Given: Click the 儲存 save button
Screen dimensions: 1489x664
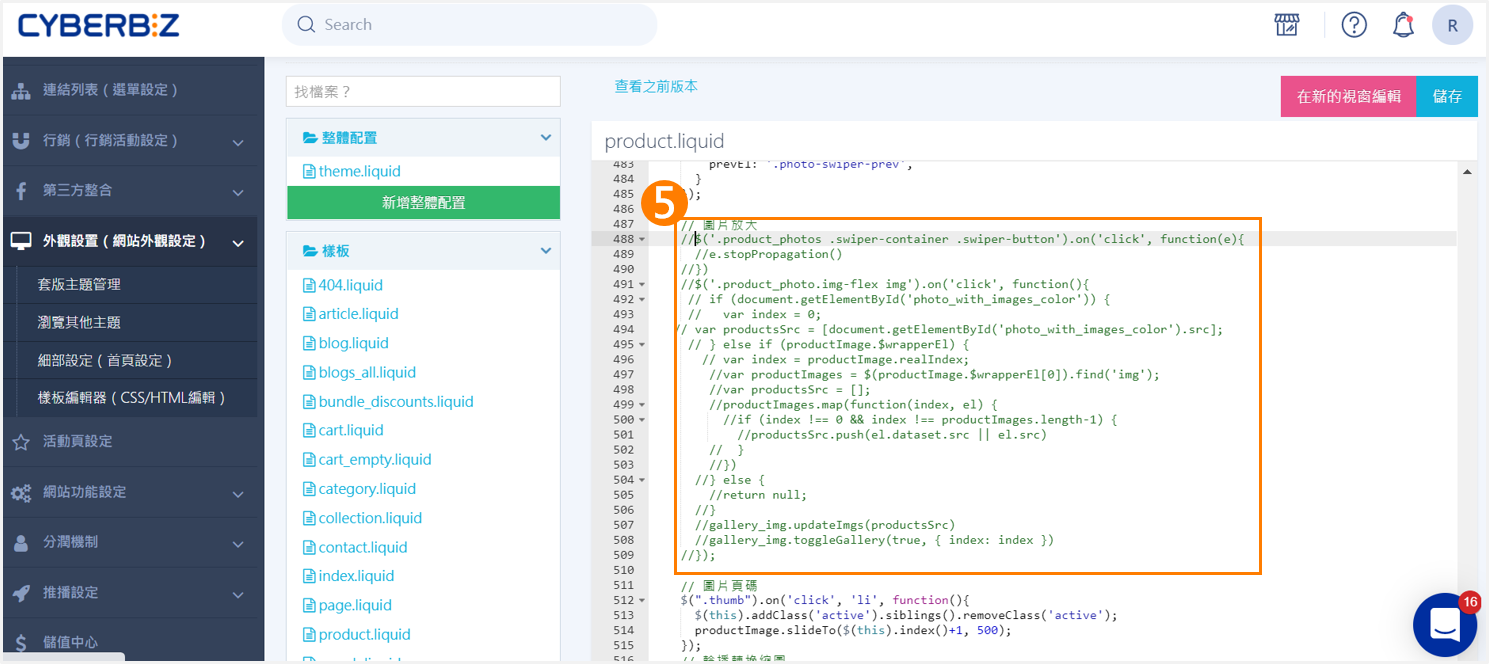Looking at the screenshot, I should pyautogui.click(x=1447, y=97).
